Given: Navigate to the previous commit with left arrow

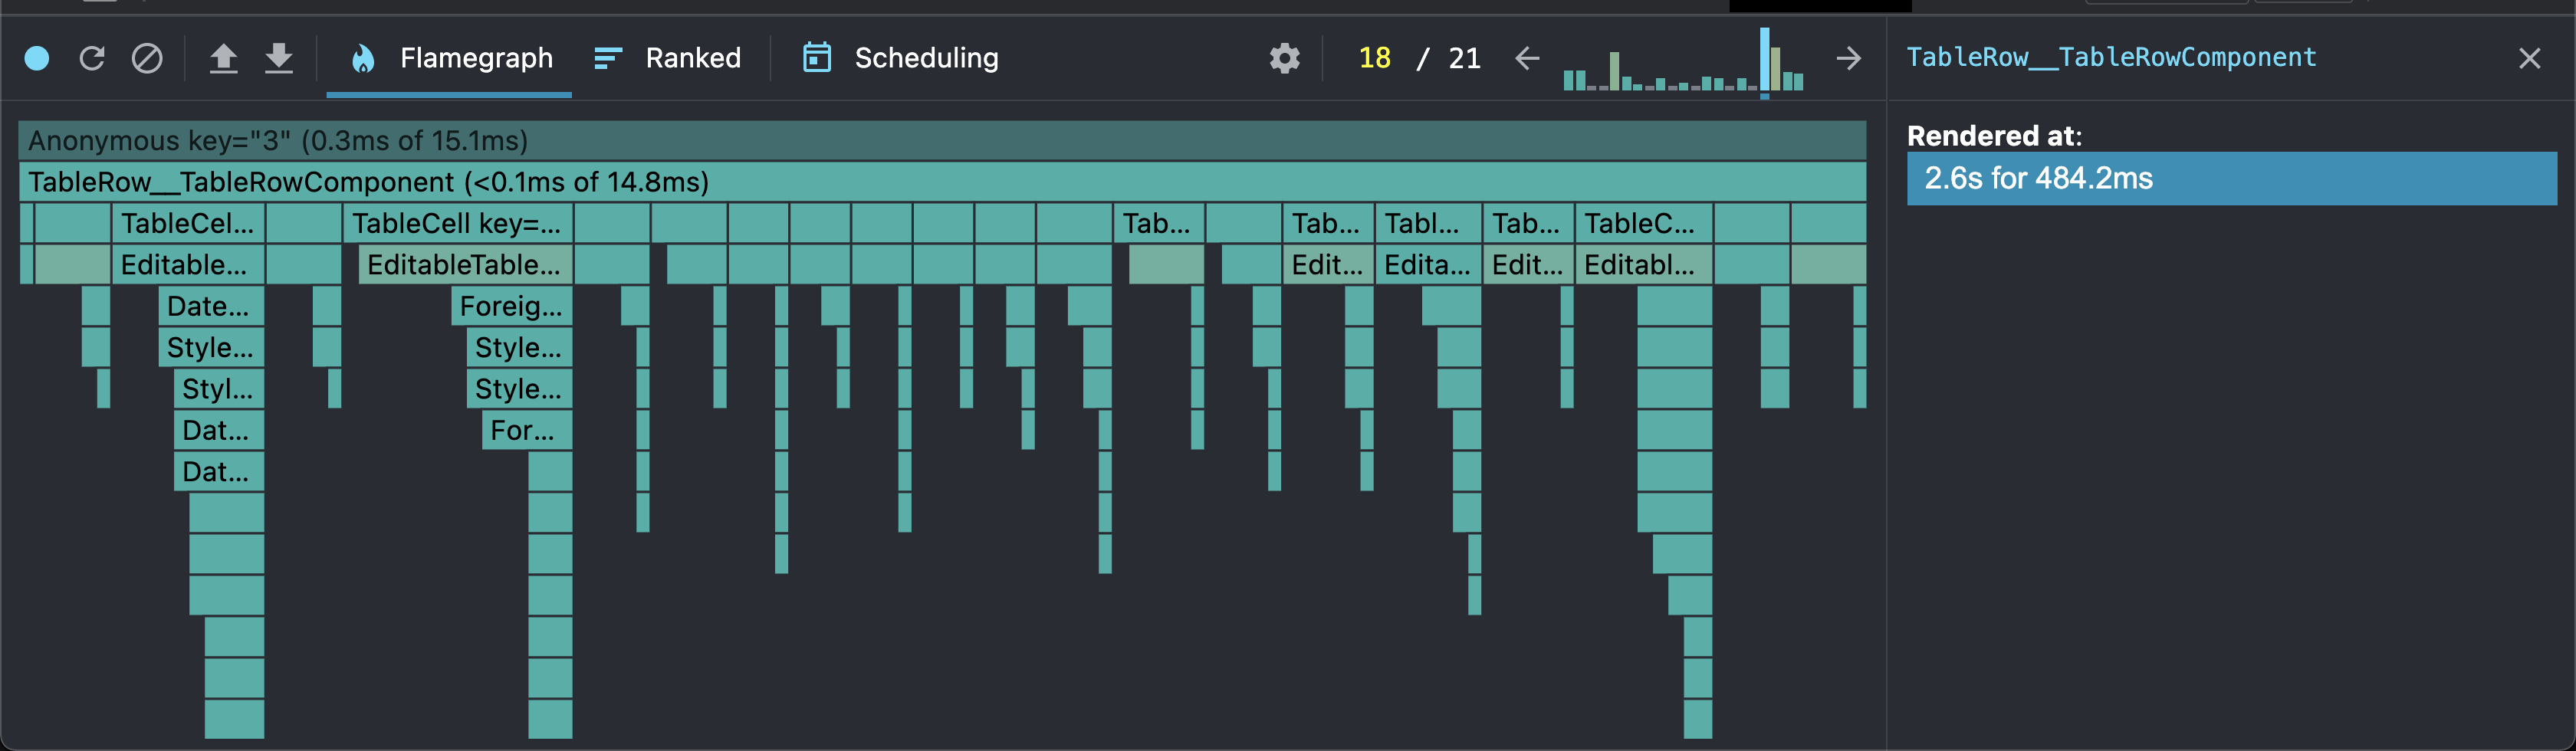Looking at the screenshot, I should pos(1526,58).
